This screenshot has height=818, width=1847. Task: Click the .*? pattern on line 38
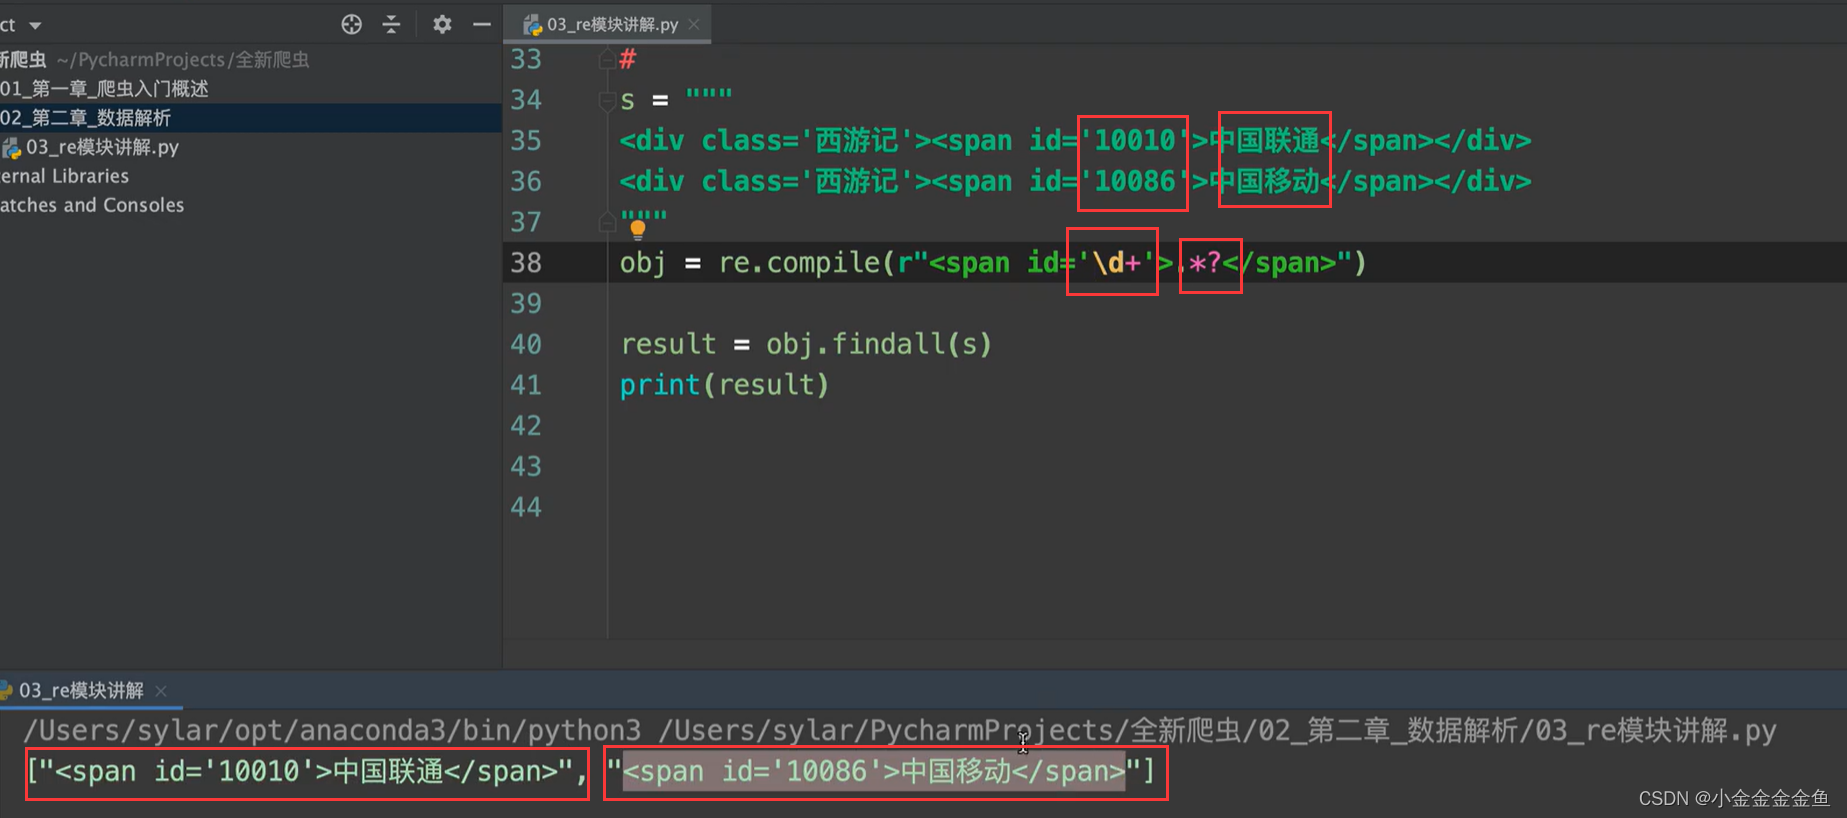click(1199, 263)
